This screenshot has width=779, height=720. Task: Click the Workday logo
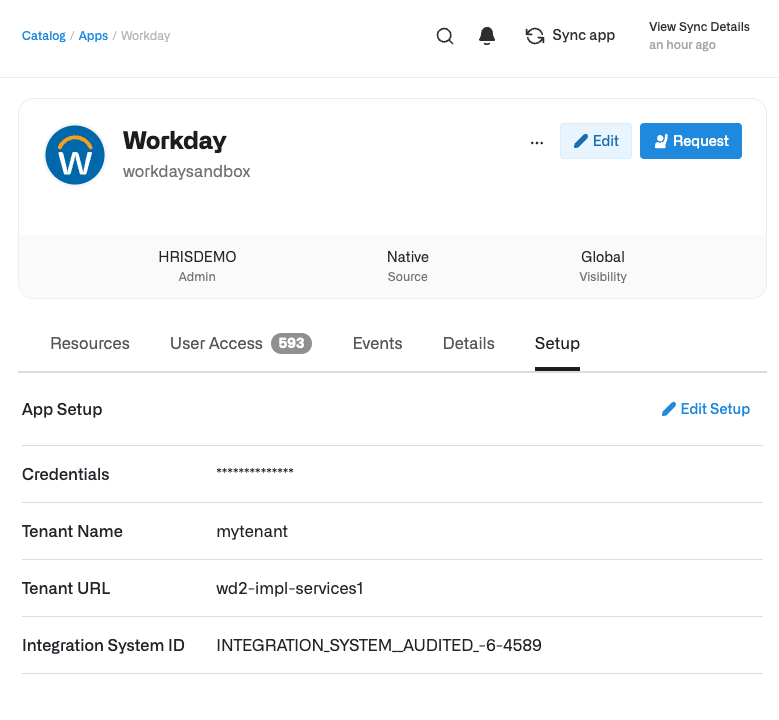[75, 155]
